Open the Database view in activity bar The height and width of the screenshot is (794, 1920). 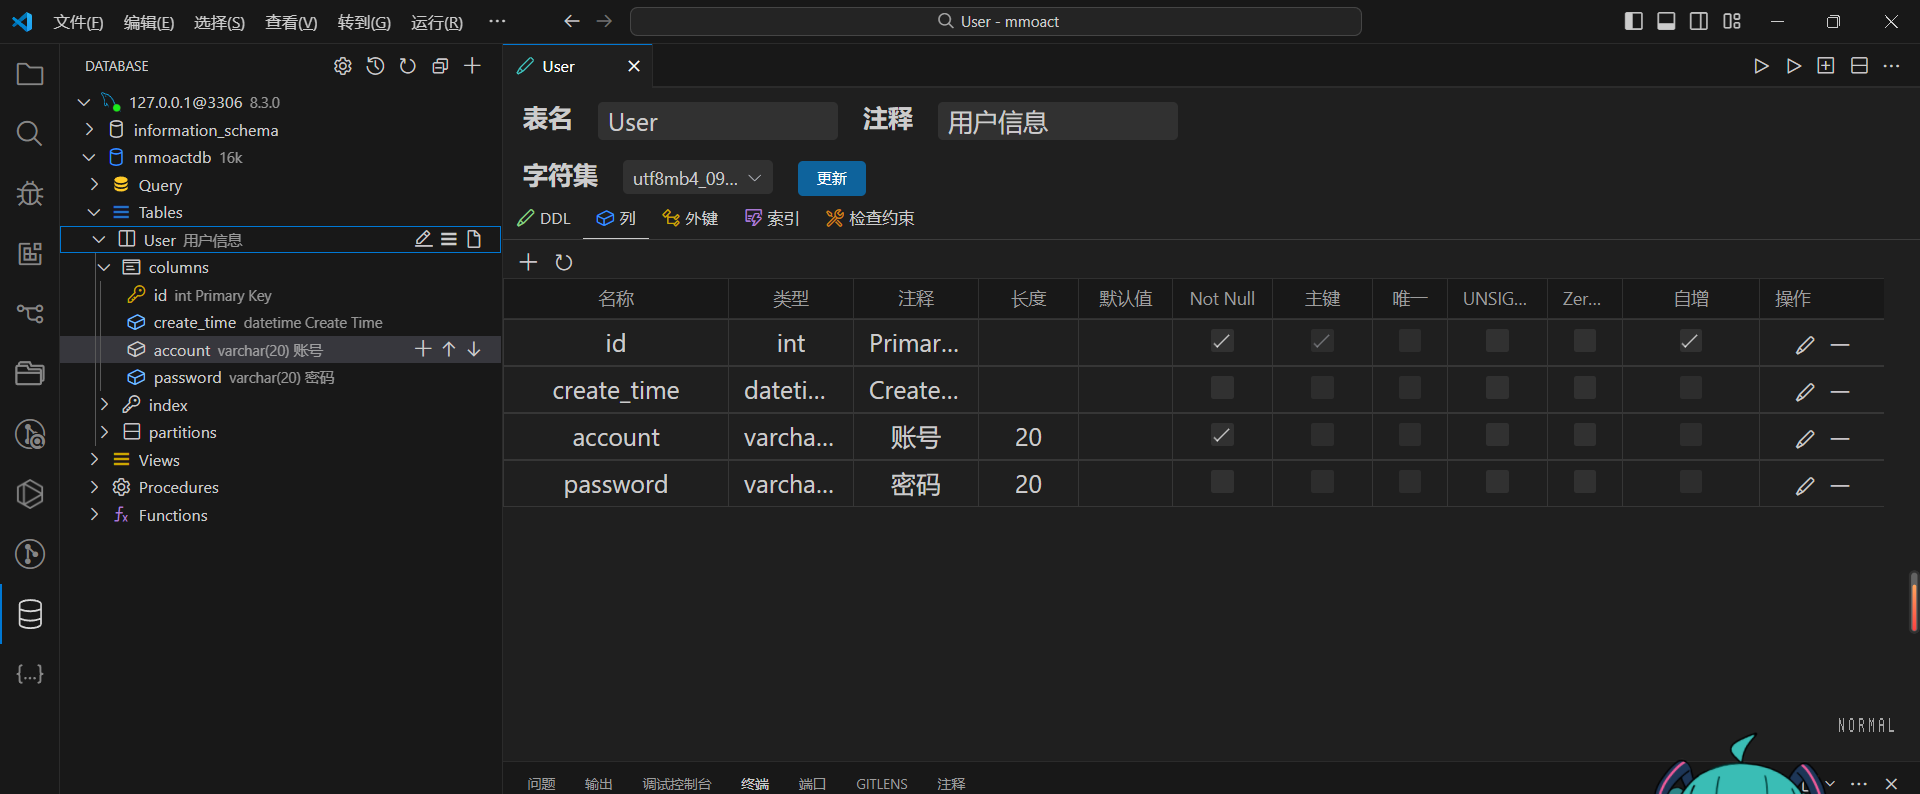(x=30, y=614)
